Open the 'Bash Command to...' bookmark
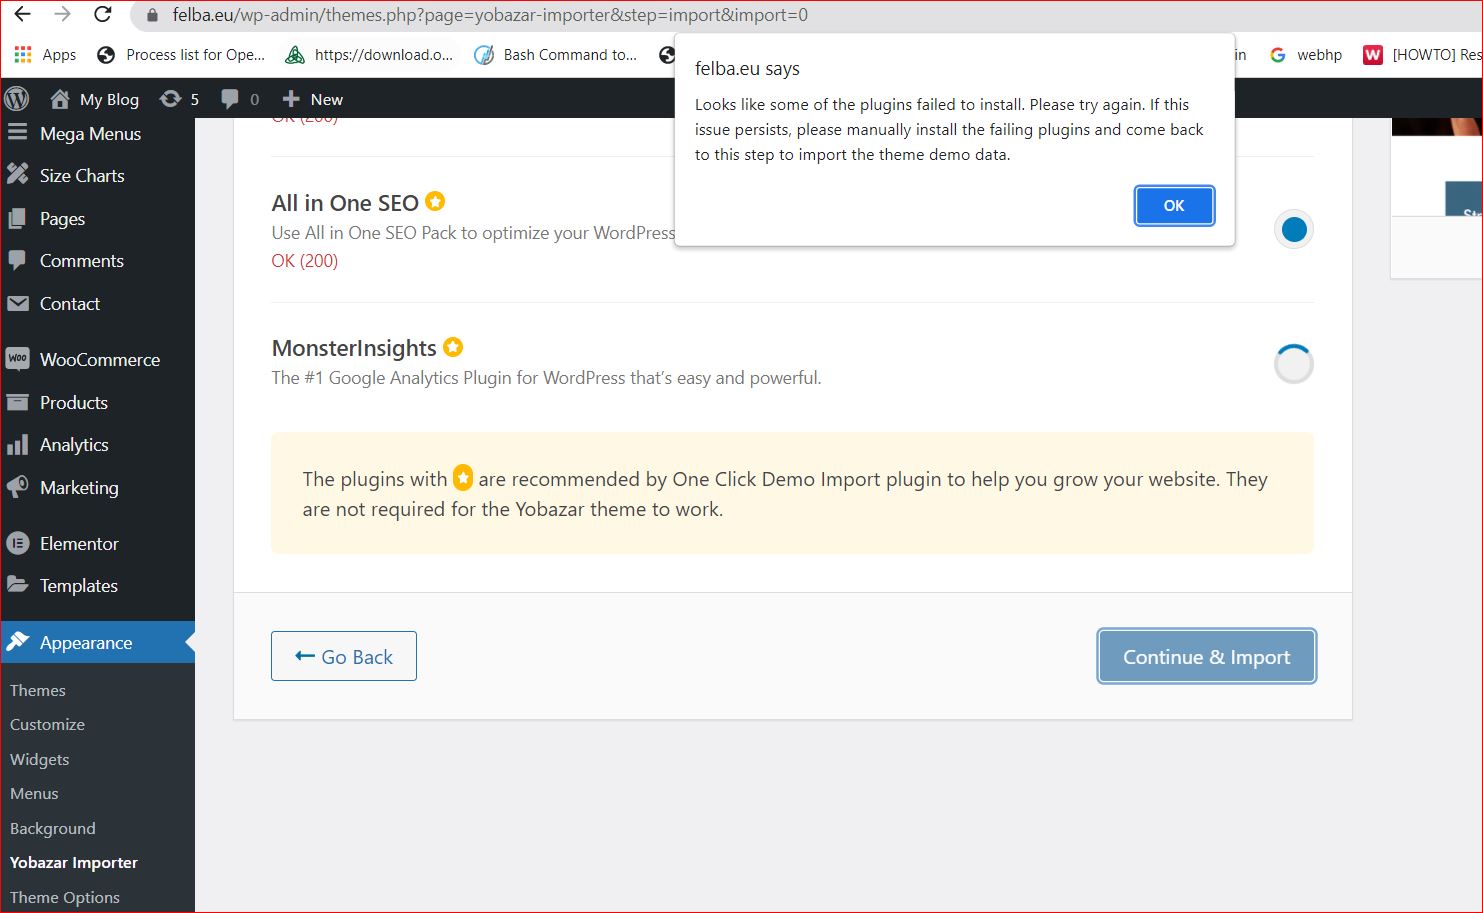This screenshot has width=1483, height=913. click(556, 55)
